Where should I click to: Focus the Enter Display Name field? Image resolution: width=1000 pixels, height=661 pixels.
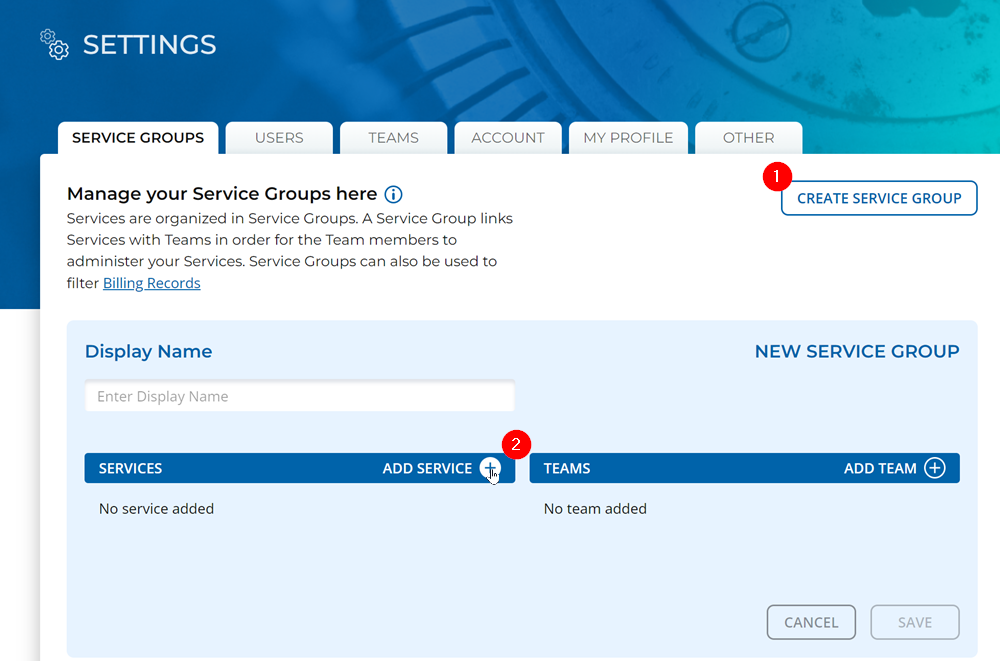300,396
